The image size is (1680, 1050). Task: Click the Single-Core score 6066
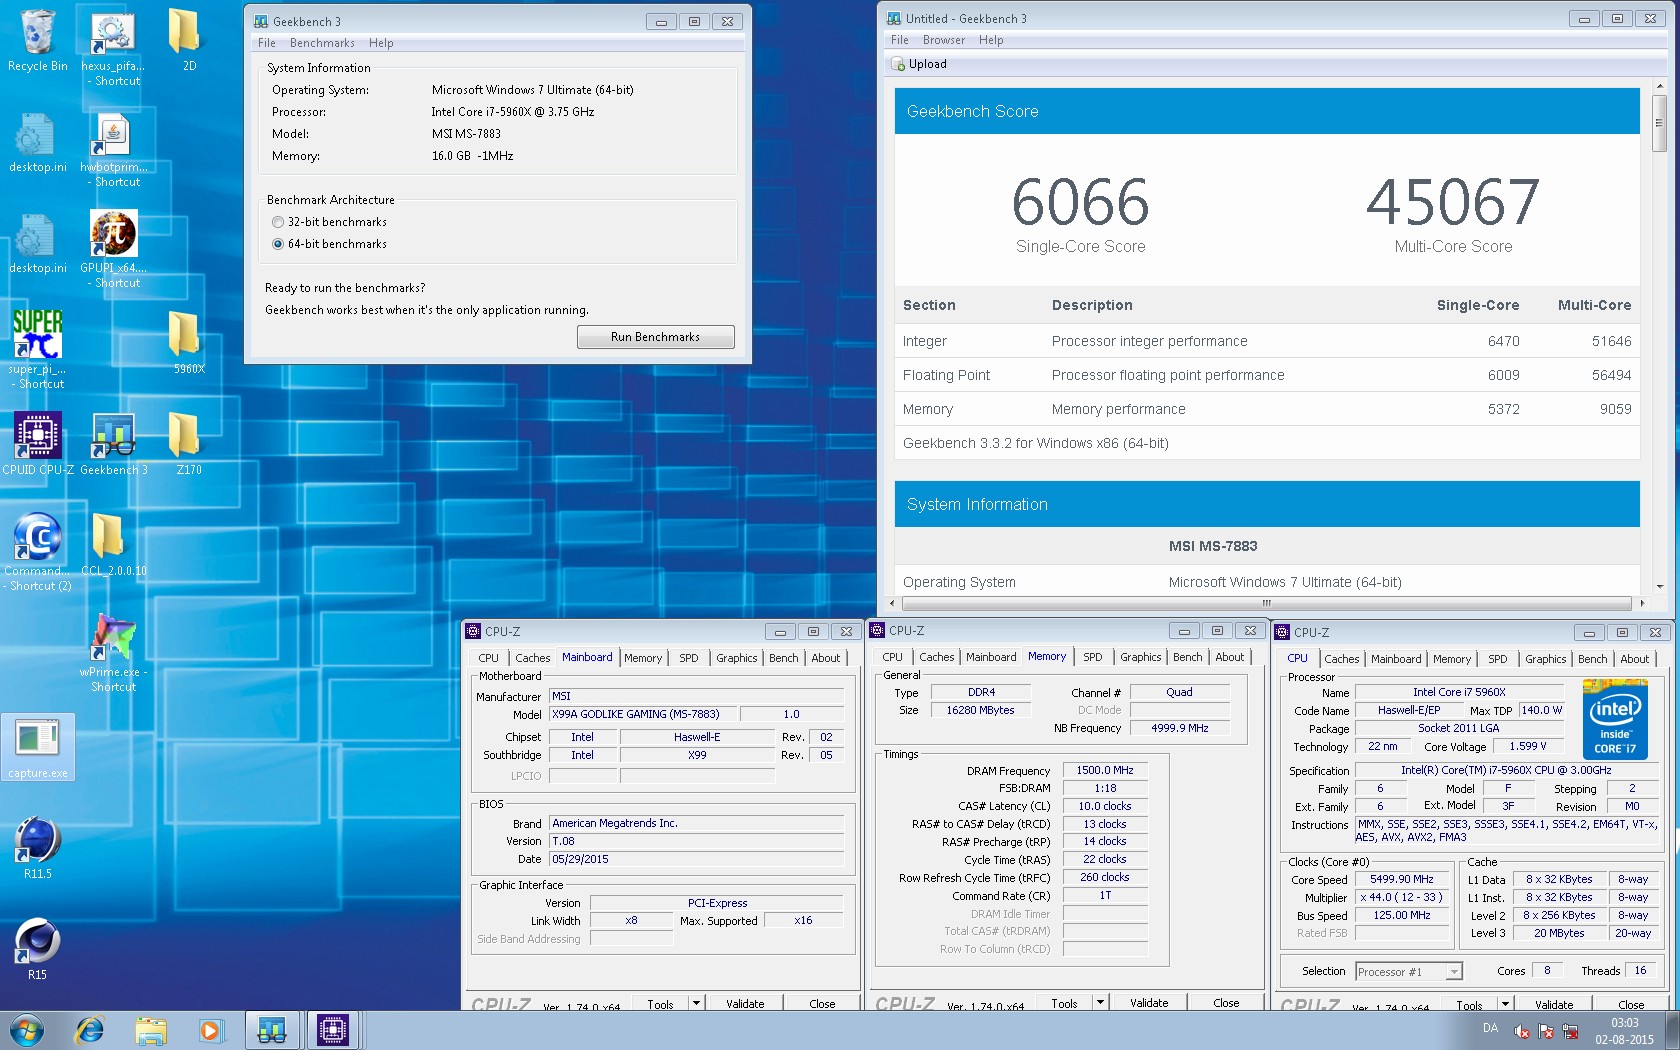click(x=1080, y=202)
